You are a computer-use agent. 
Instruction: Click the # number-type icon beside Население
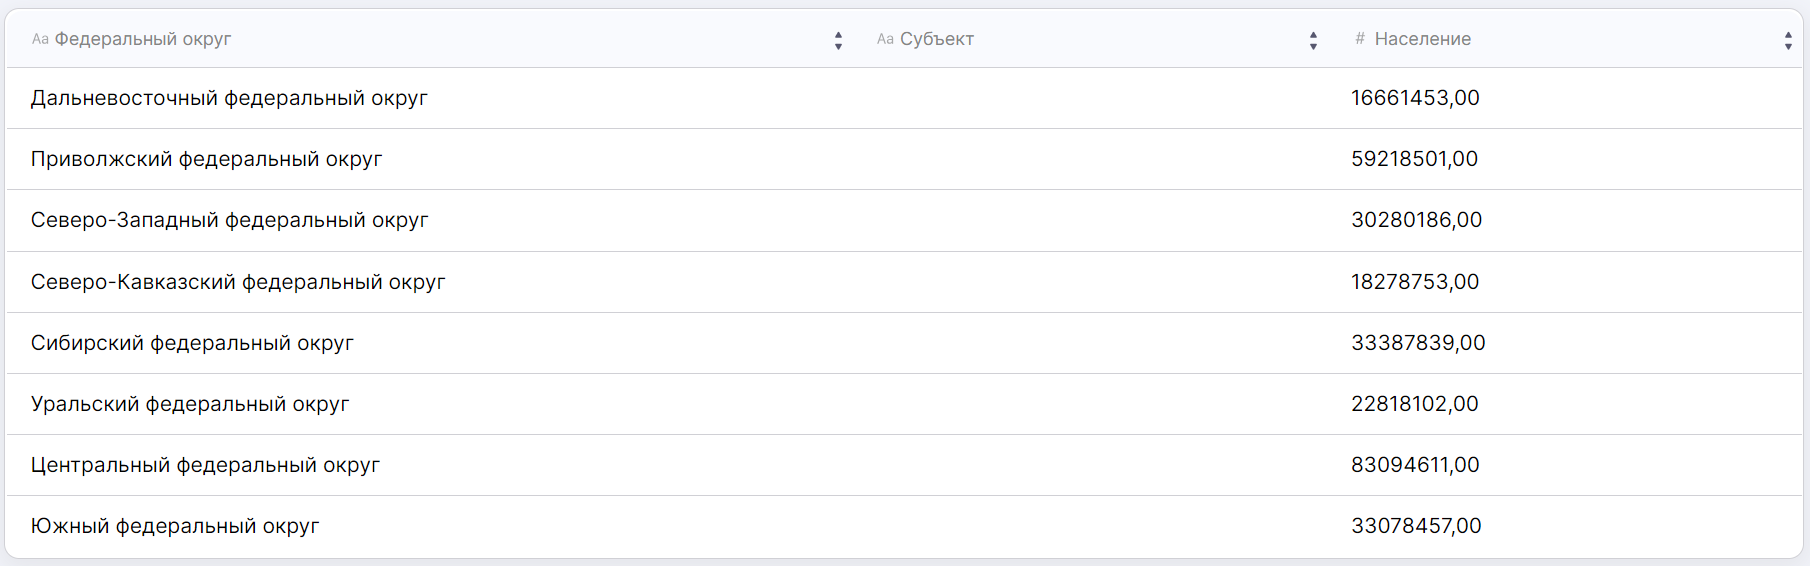pos(1360,39)
